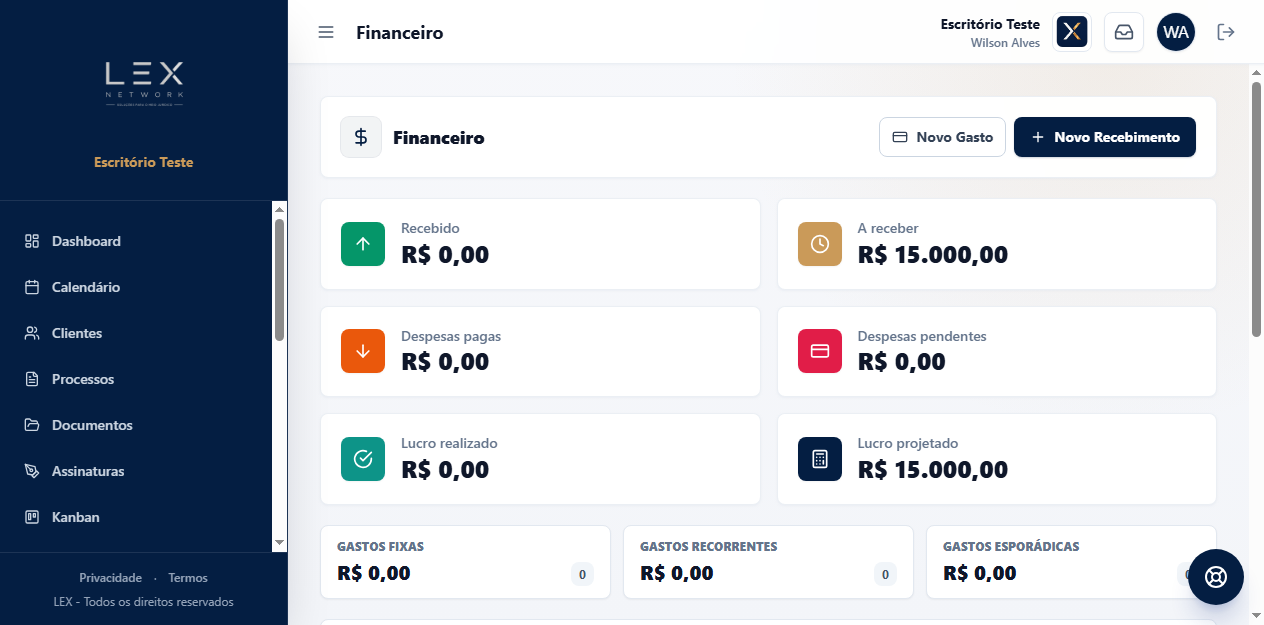This screenshot has width=1264, height=625.
Task: Click the Wilson Alves user name
Action: (x=1005, y=43)
